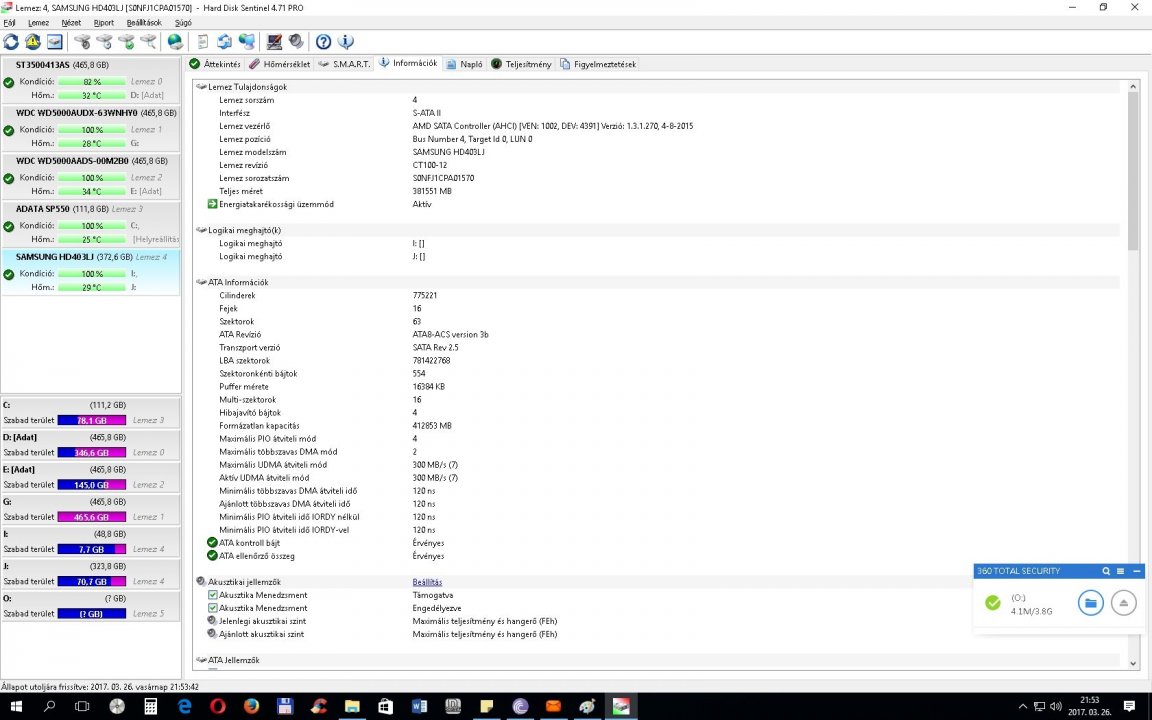This screenshot has height=720, width=1152.
Task: Click the Lemez sorozatszám row label
Action: pyautogui.click(x=254, y=178)
